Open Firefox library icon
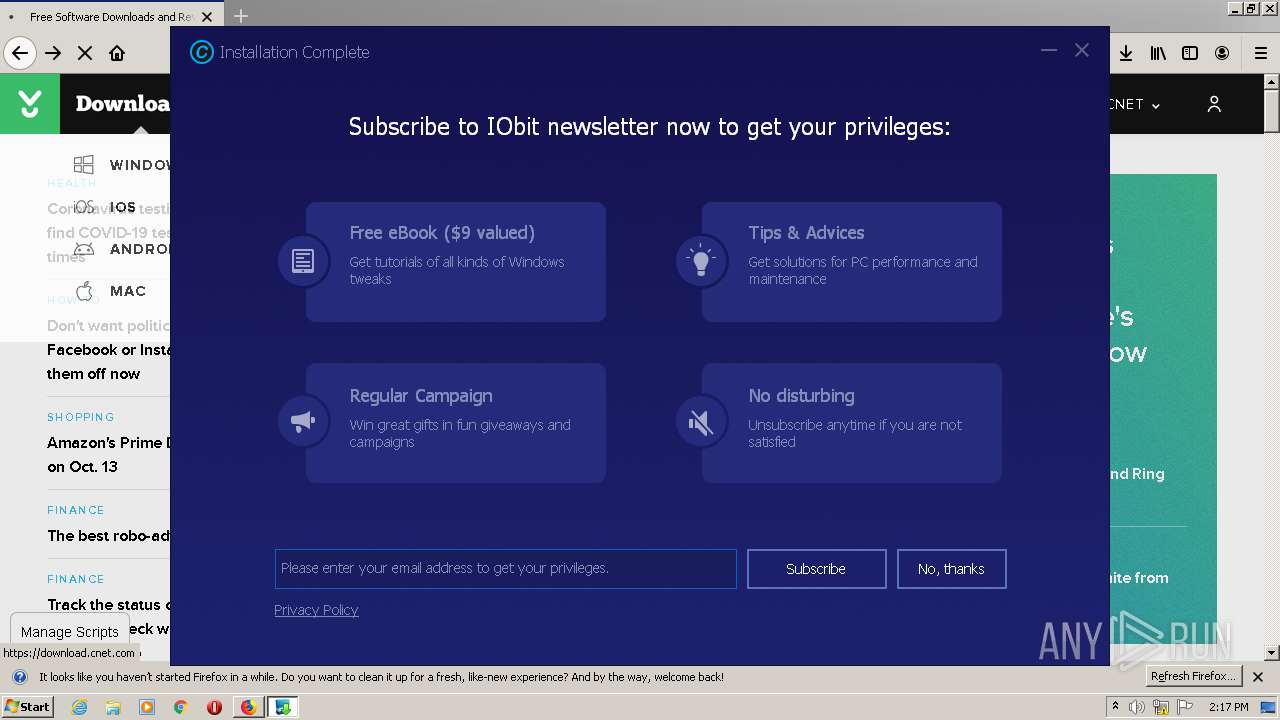1280x720 pixels. pos(1158,53)
